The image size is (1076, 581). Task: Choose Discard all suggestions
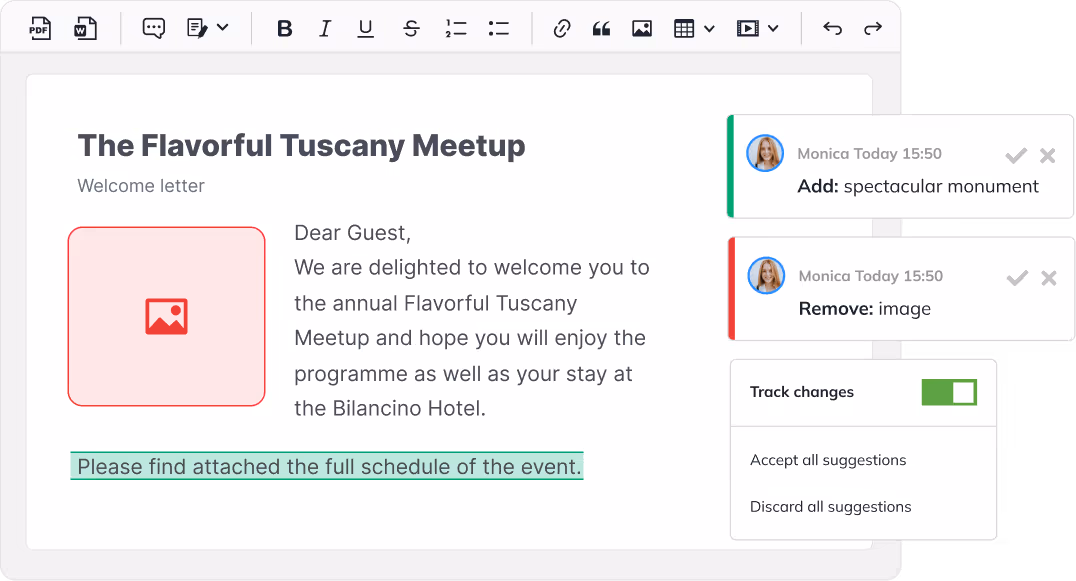tap(830, 506)
